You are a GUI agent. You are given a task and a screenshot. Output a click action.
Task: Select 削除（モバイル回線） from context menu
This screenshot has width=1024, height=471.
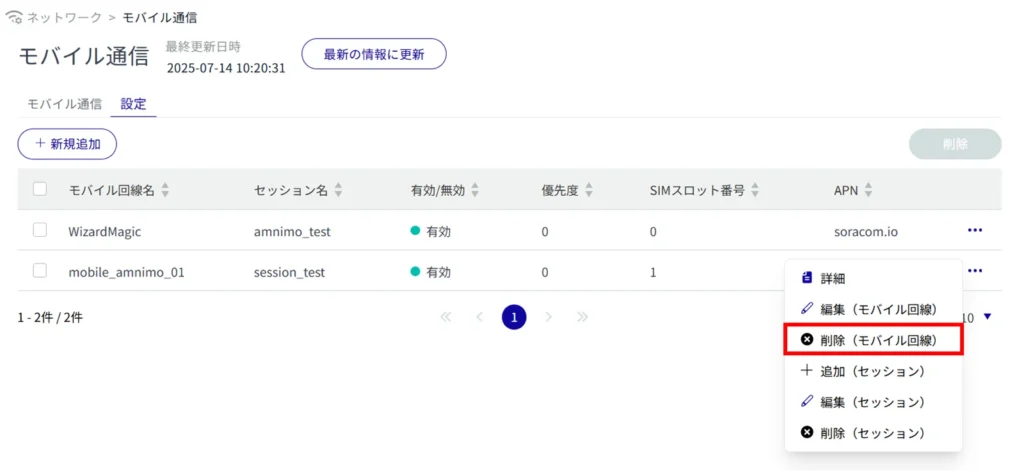(x=873, y=340)
